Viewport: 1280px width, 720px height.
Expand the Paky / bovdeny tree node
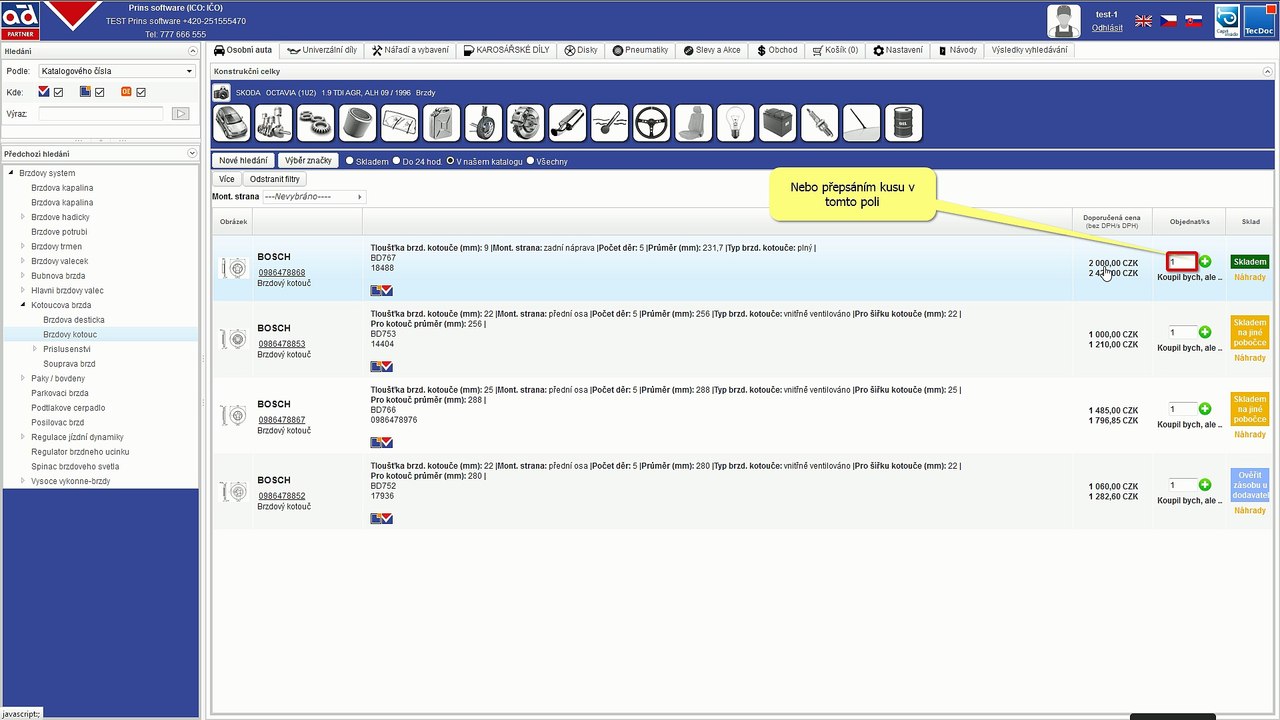(x=23, y=378)
